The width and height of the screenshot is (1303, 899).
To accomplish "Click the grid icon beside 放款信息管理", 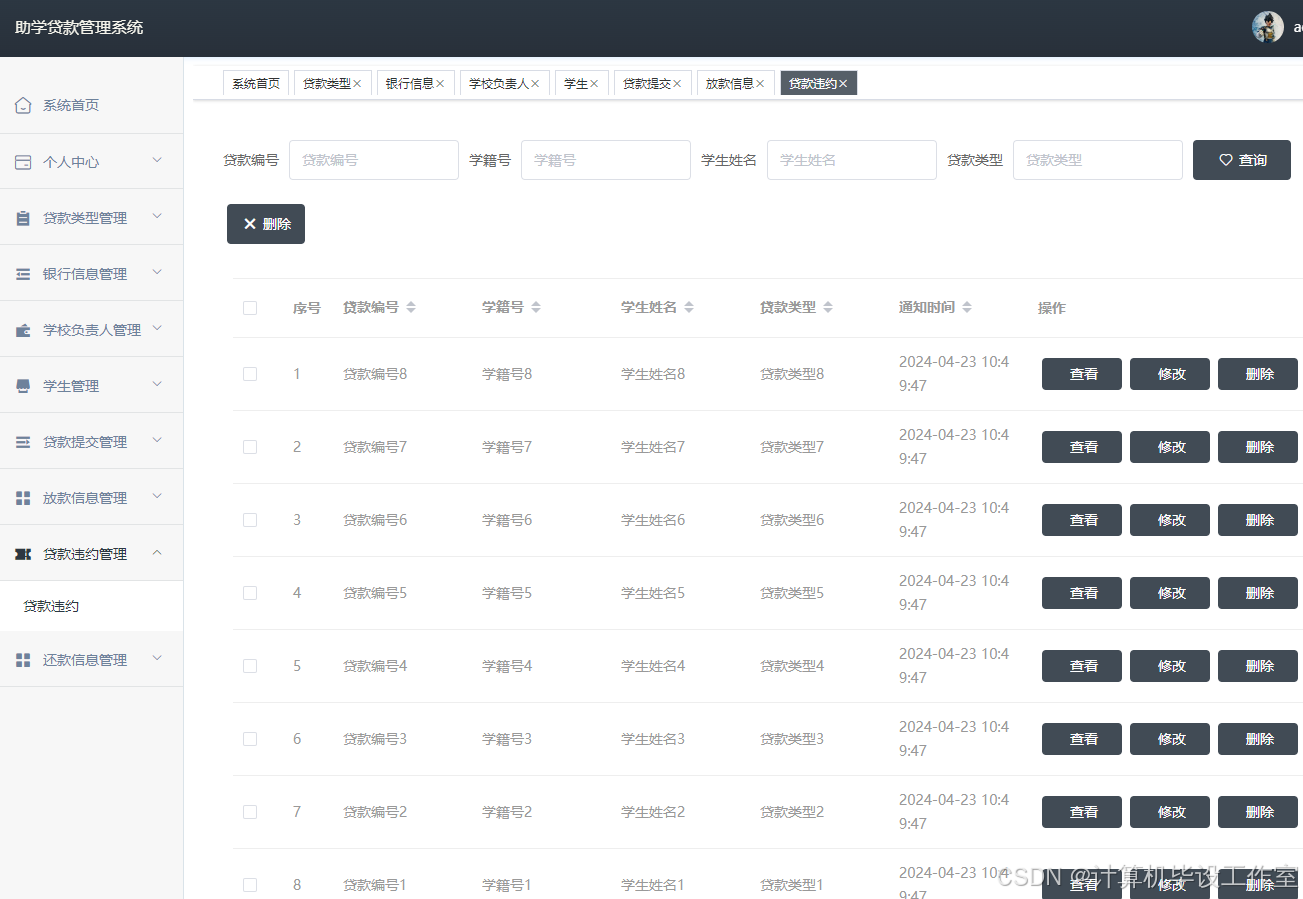I will (23, 498).
